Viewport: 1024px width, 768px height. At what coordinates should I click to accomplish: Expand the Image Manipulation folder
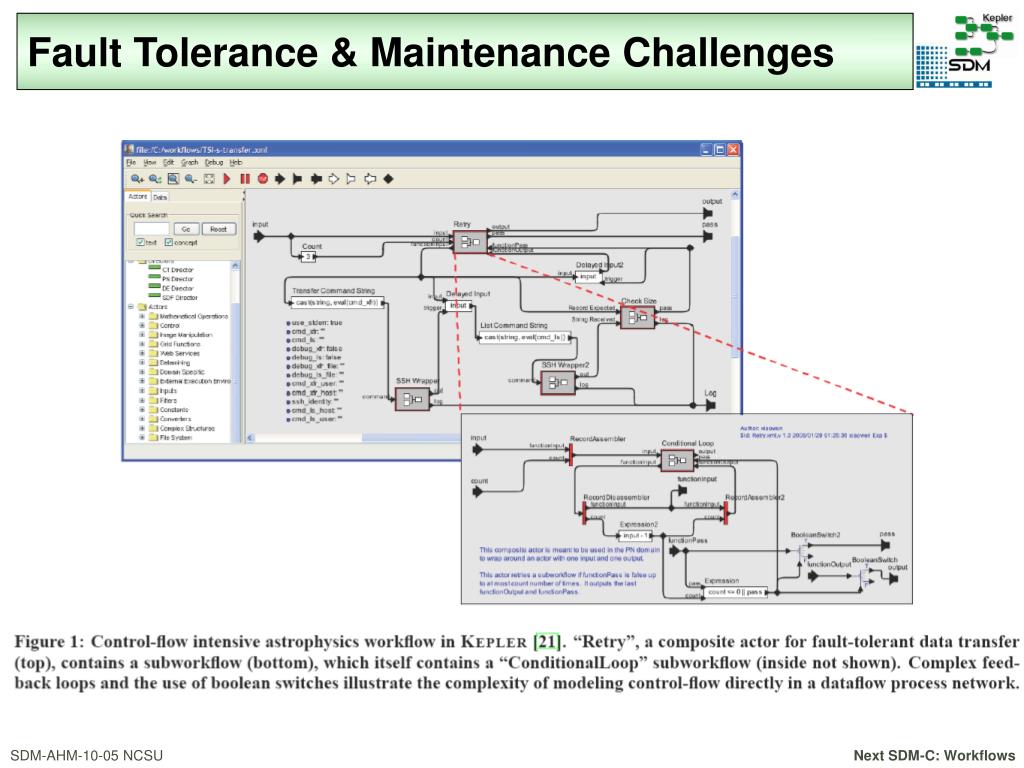142,335
